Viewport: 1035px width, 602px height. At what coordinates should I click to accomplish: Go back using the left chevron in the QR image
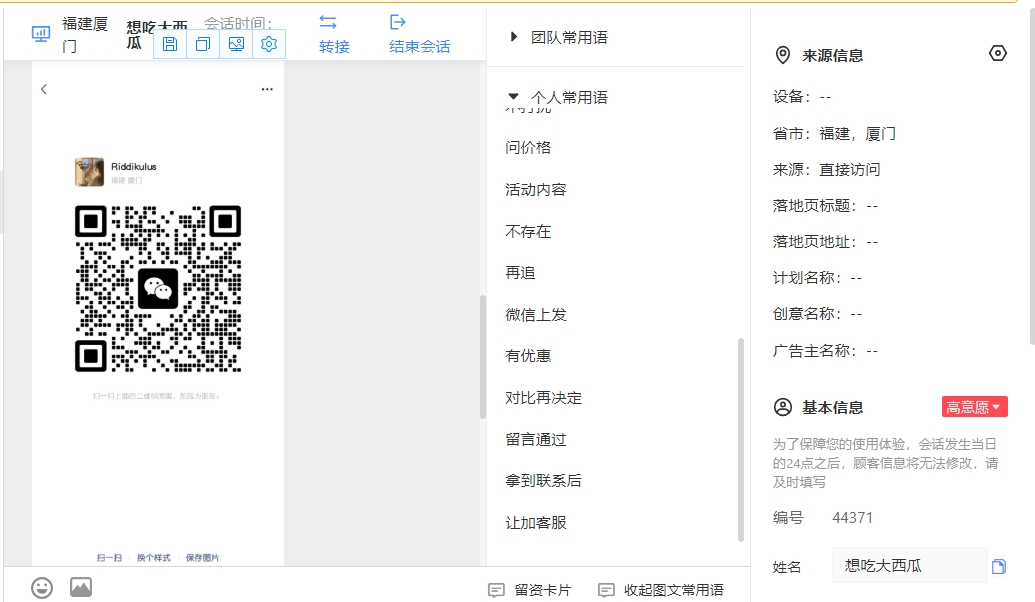44,89
